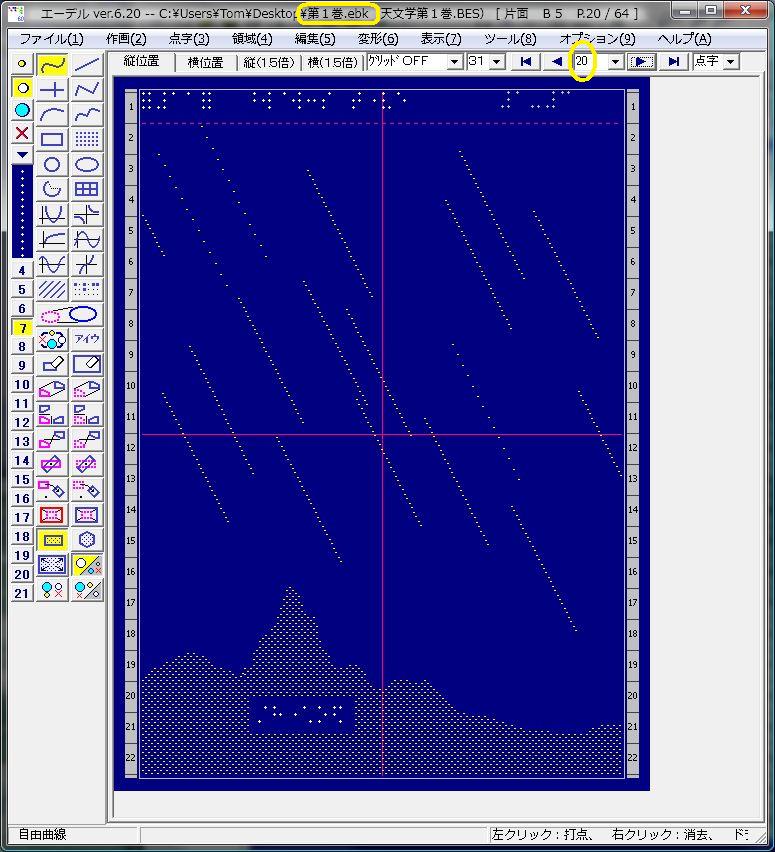The image size is (775, 852).
Task: Select the freehand curve drawing tool
Action: pos(52,65)
